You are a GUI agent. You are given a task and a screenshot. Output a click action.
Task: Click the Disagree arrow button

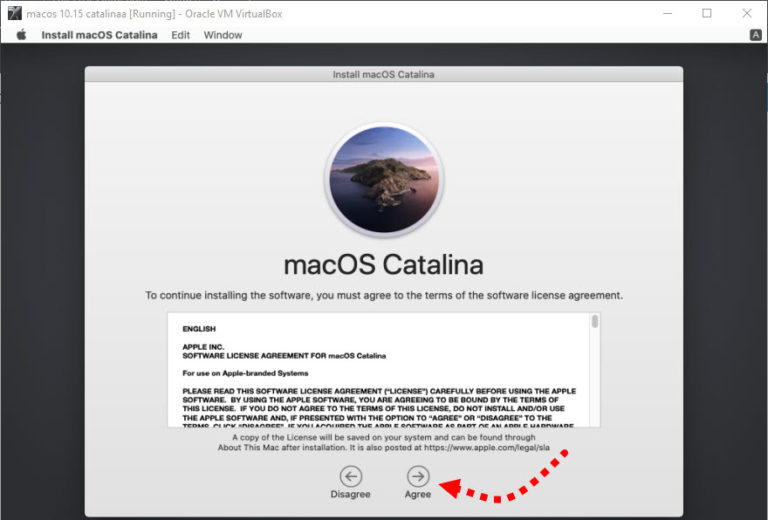click(351, 476)
